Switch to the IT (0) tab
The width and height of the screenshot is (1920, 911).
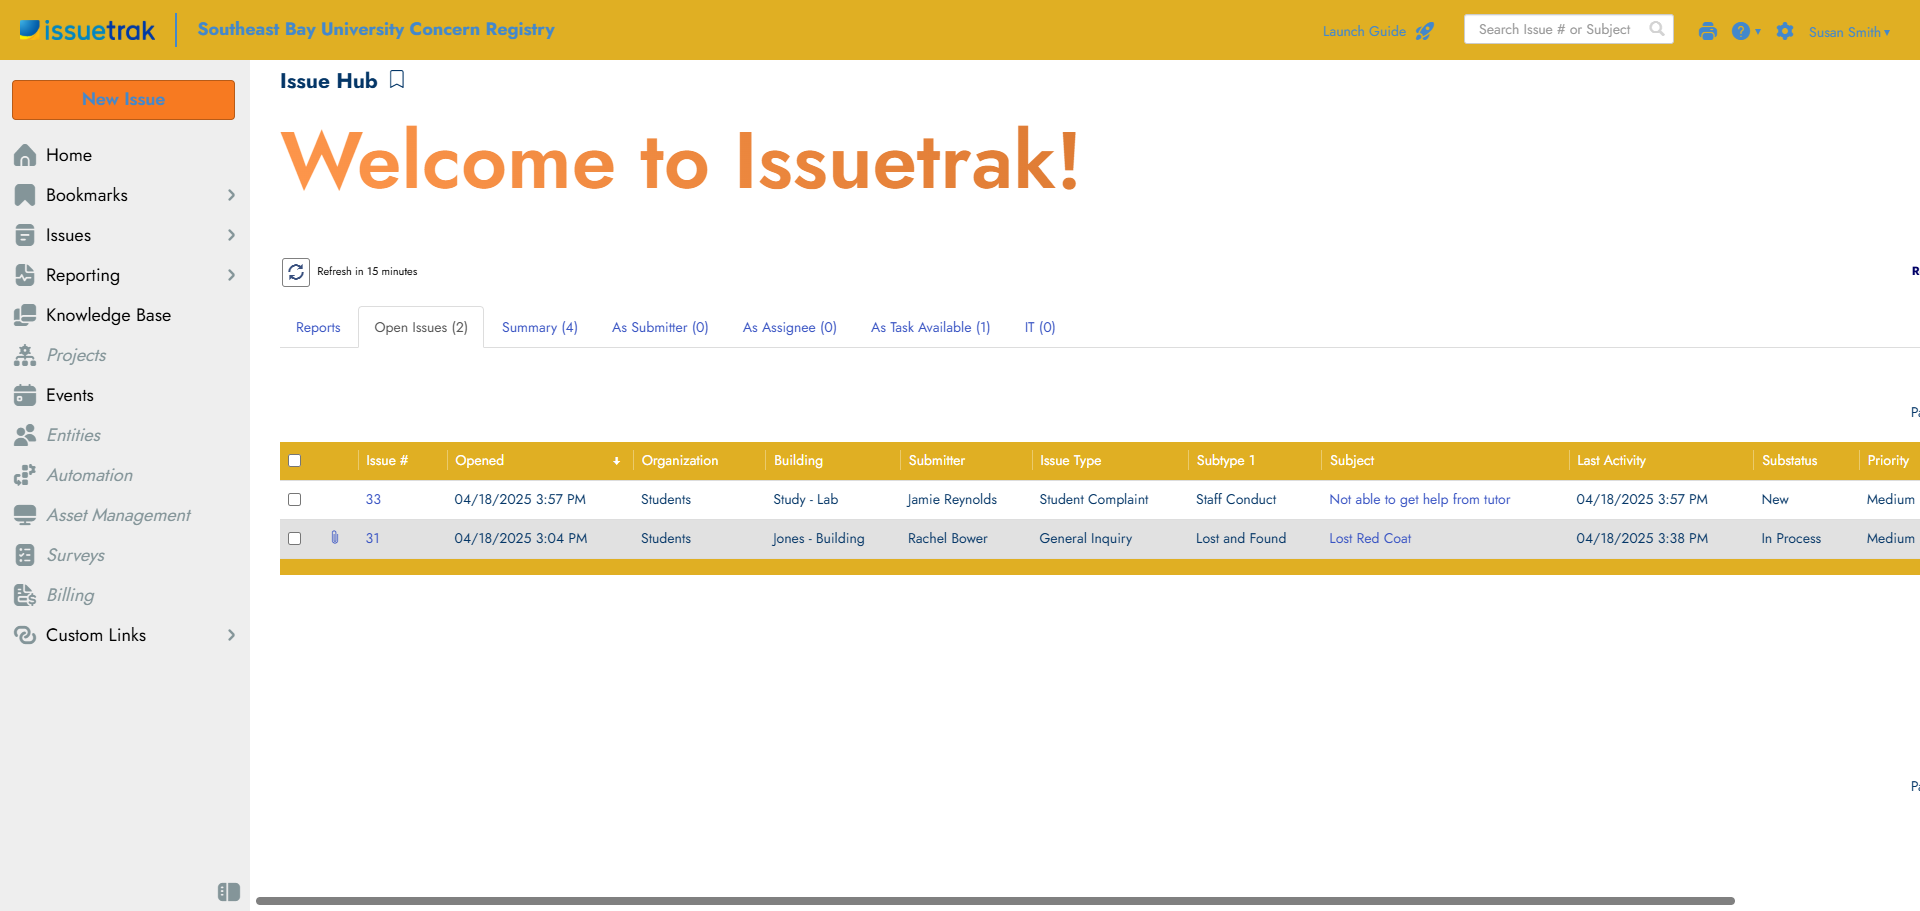(1040, 327)
